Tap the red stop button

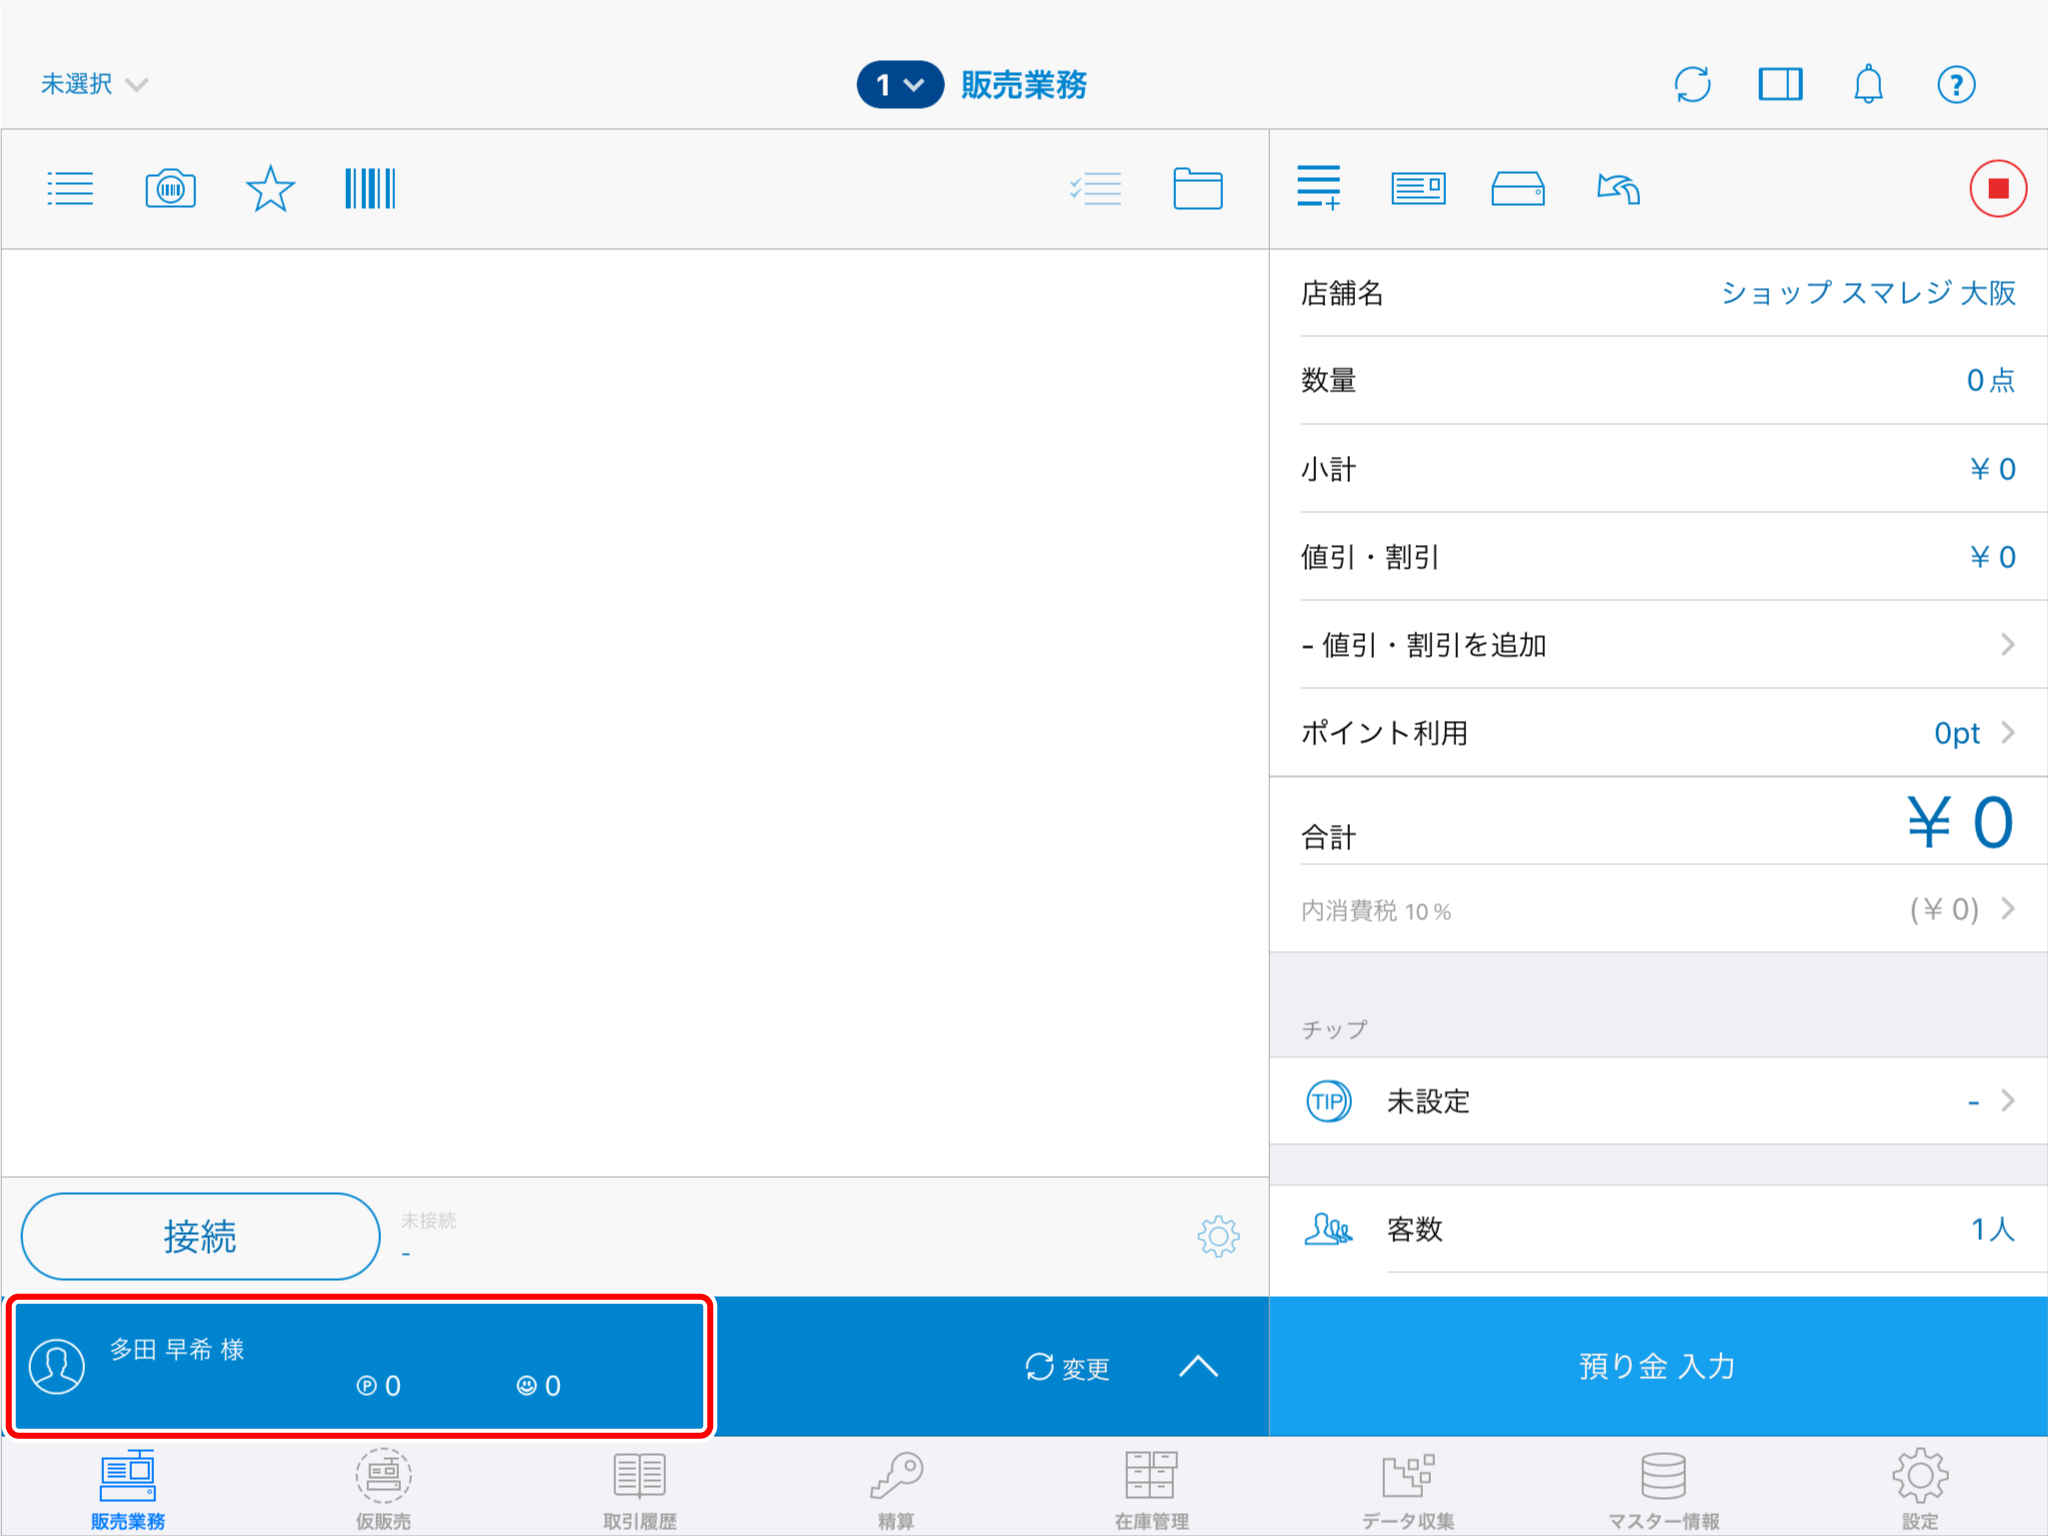(x=1998, y=188)
